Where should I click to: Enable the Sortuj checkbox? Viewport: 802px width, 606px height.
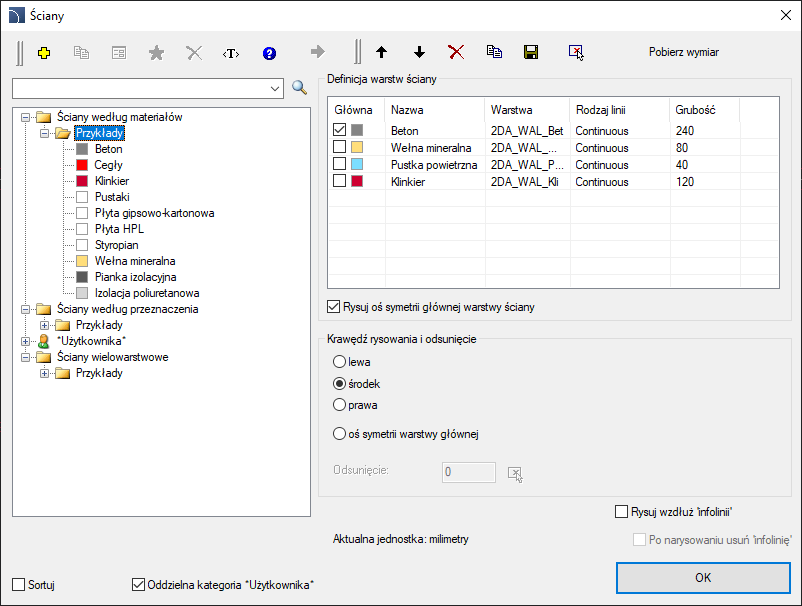tap(18, 585)
